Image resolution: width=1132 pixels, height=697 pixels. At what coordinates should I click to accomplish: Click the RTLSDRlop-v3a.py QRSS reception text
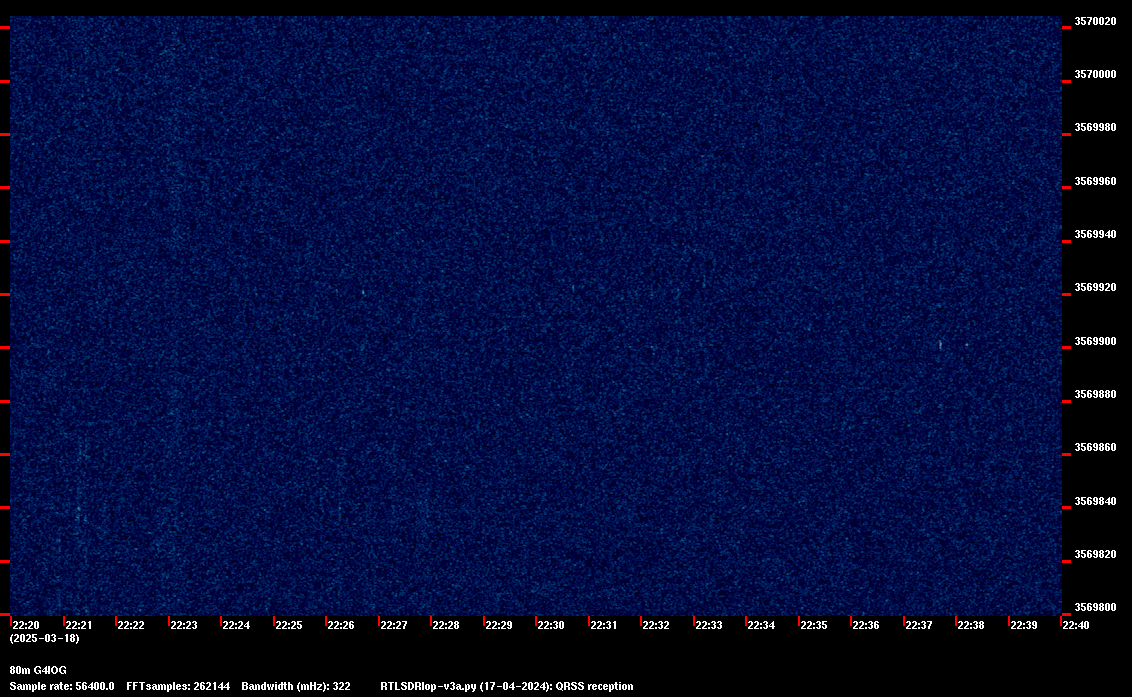click(x=507, y=686)
